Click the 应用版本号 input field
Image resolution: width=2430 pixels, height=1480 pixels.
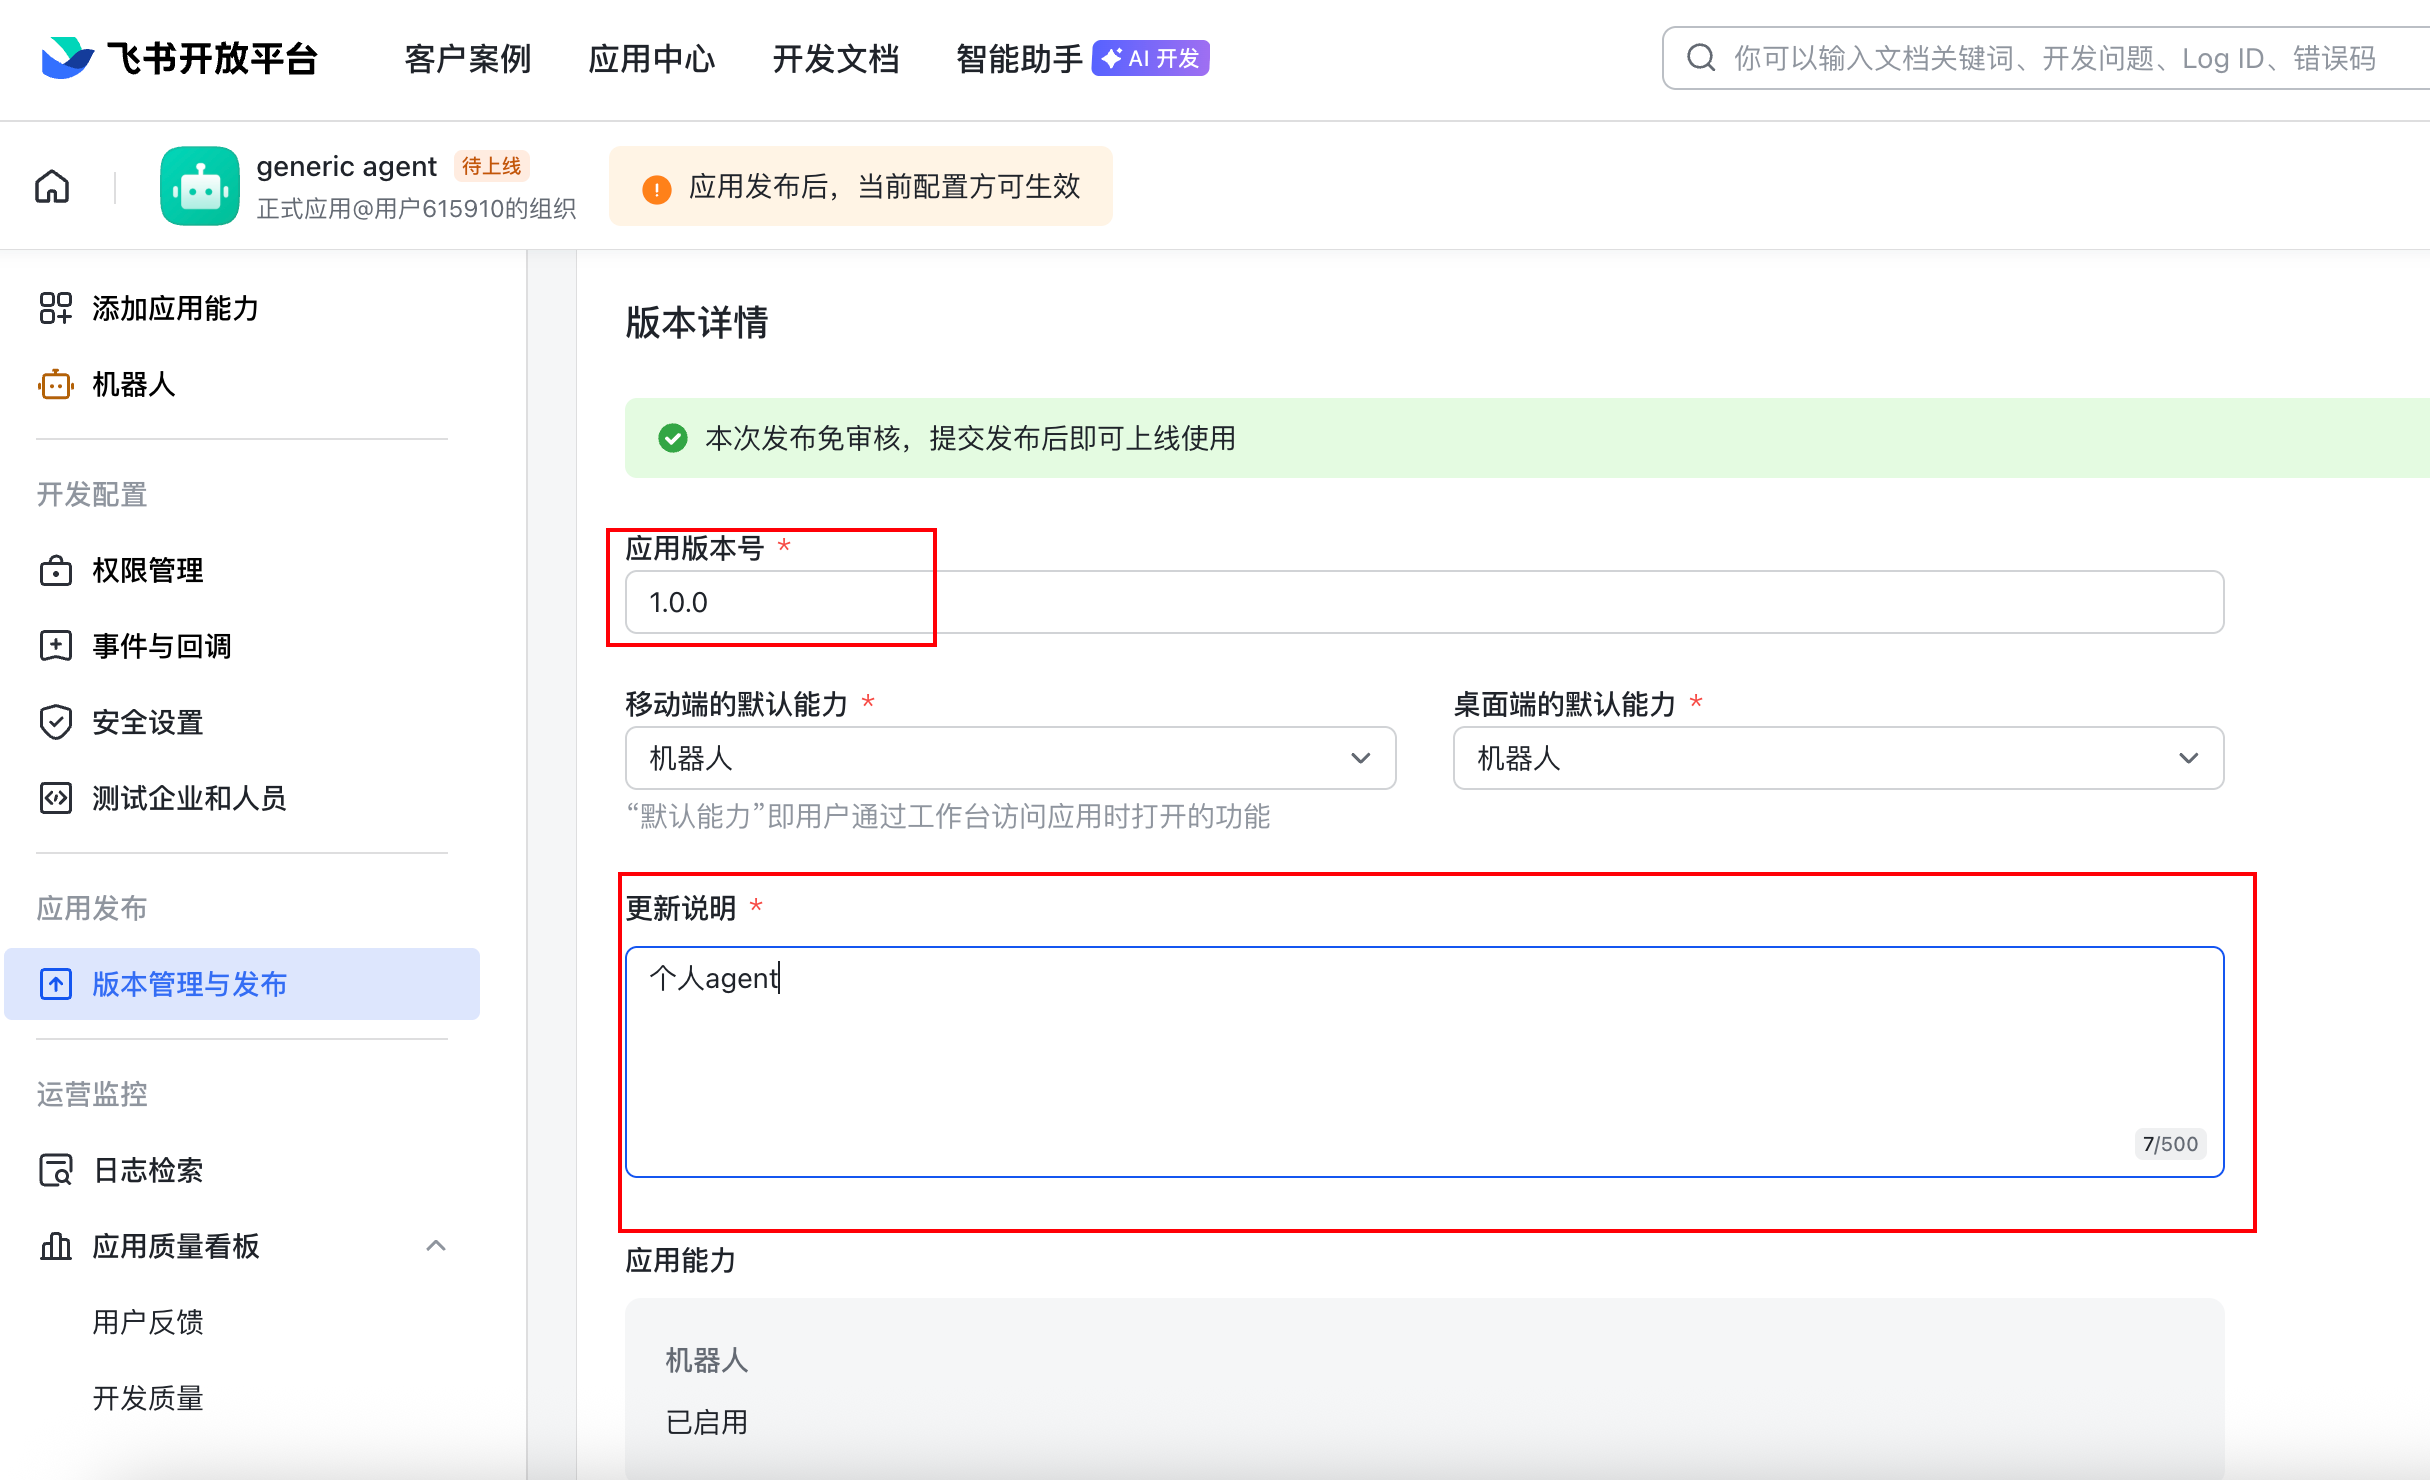tap(1423, 602)
